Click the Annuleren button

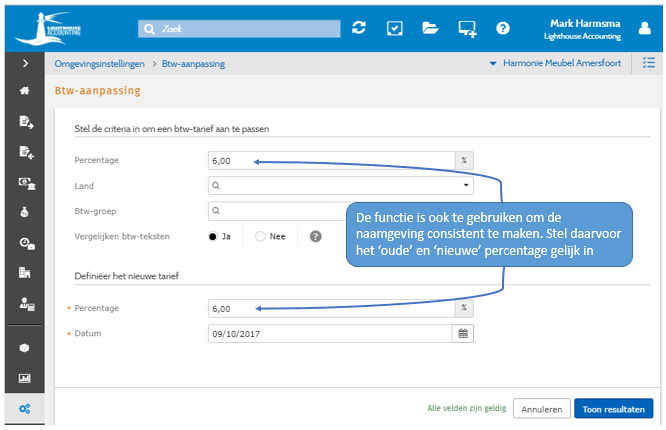click(541, 408)
